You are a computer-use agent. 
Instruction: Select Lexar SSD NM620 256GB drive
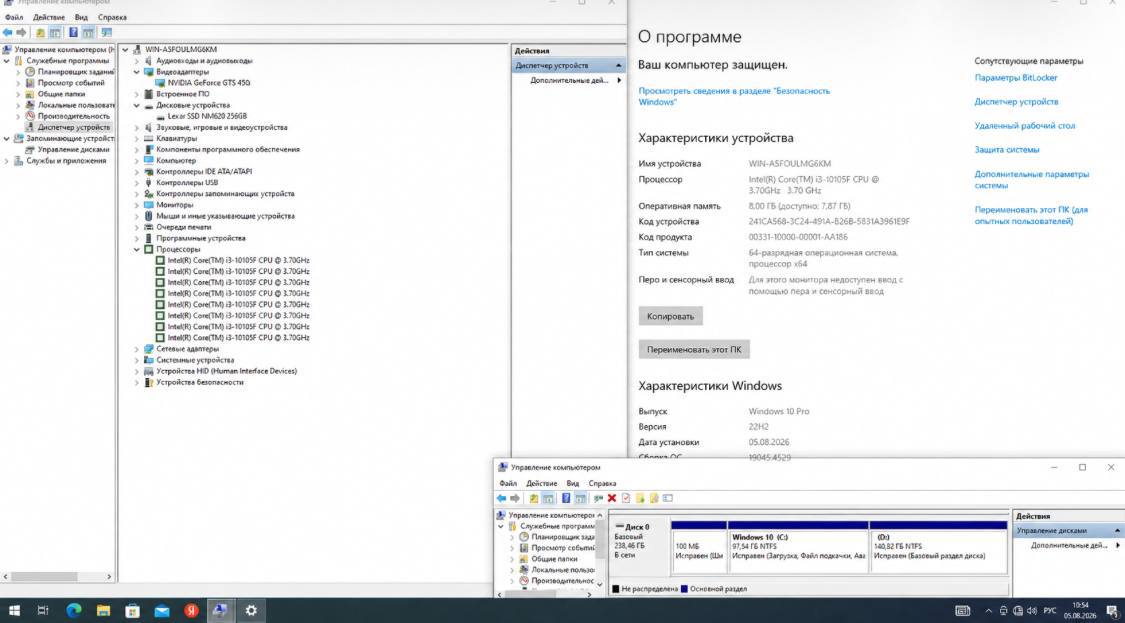pos(207,116)
